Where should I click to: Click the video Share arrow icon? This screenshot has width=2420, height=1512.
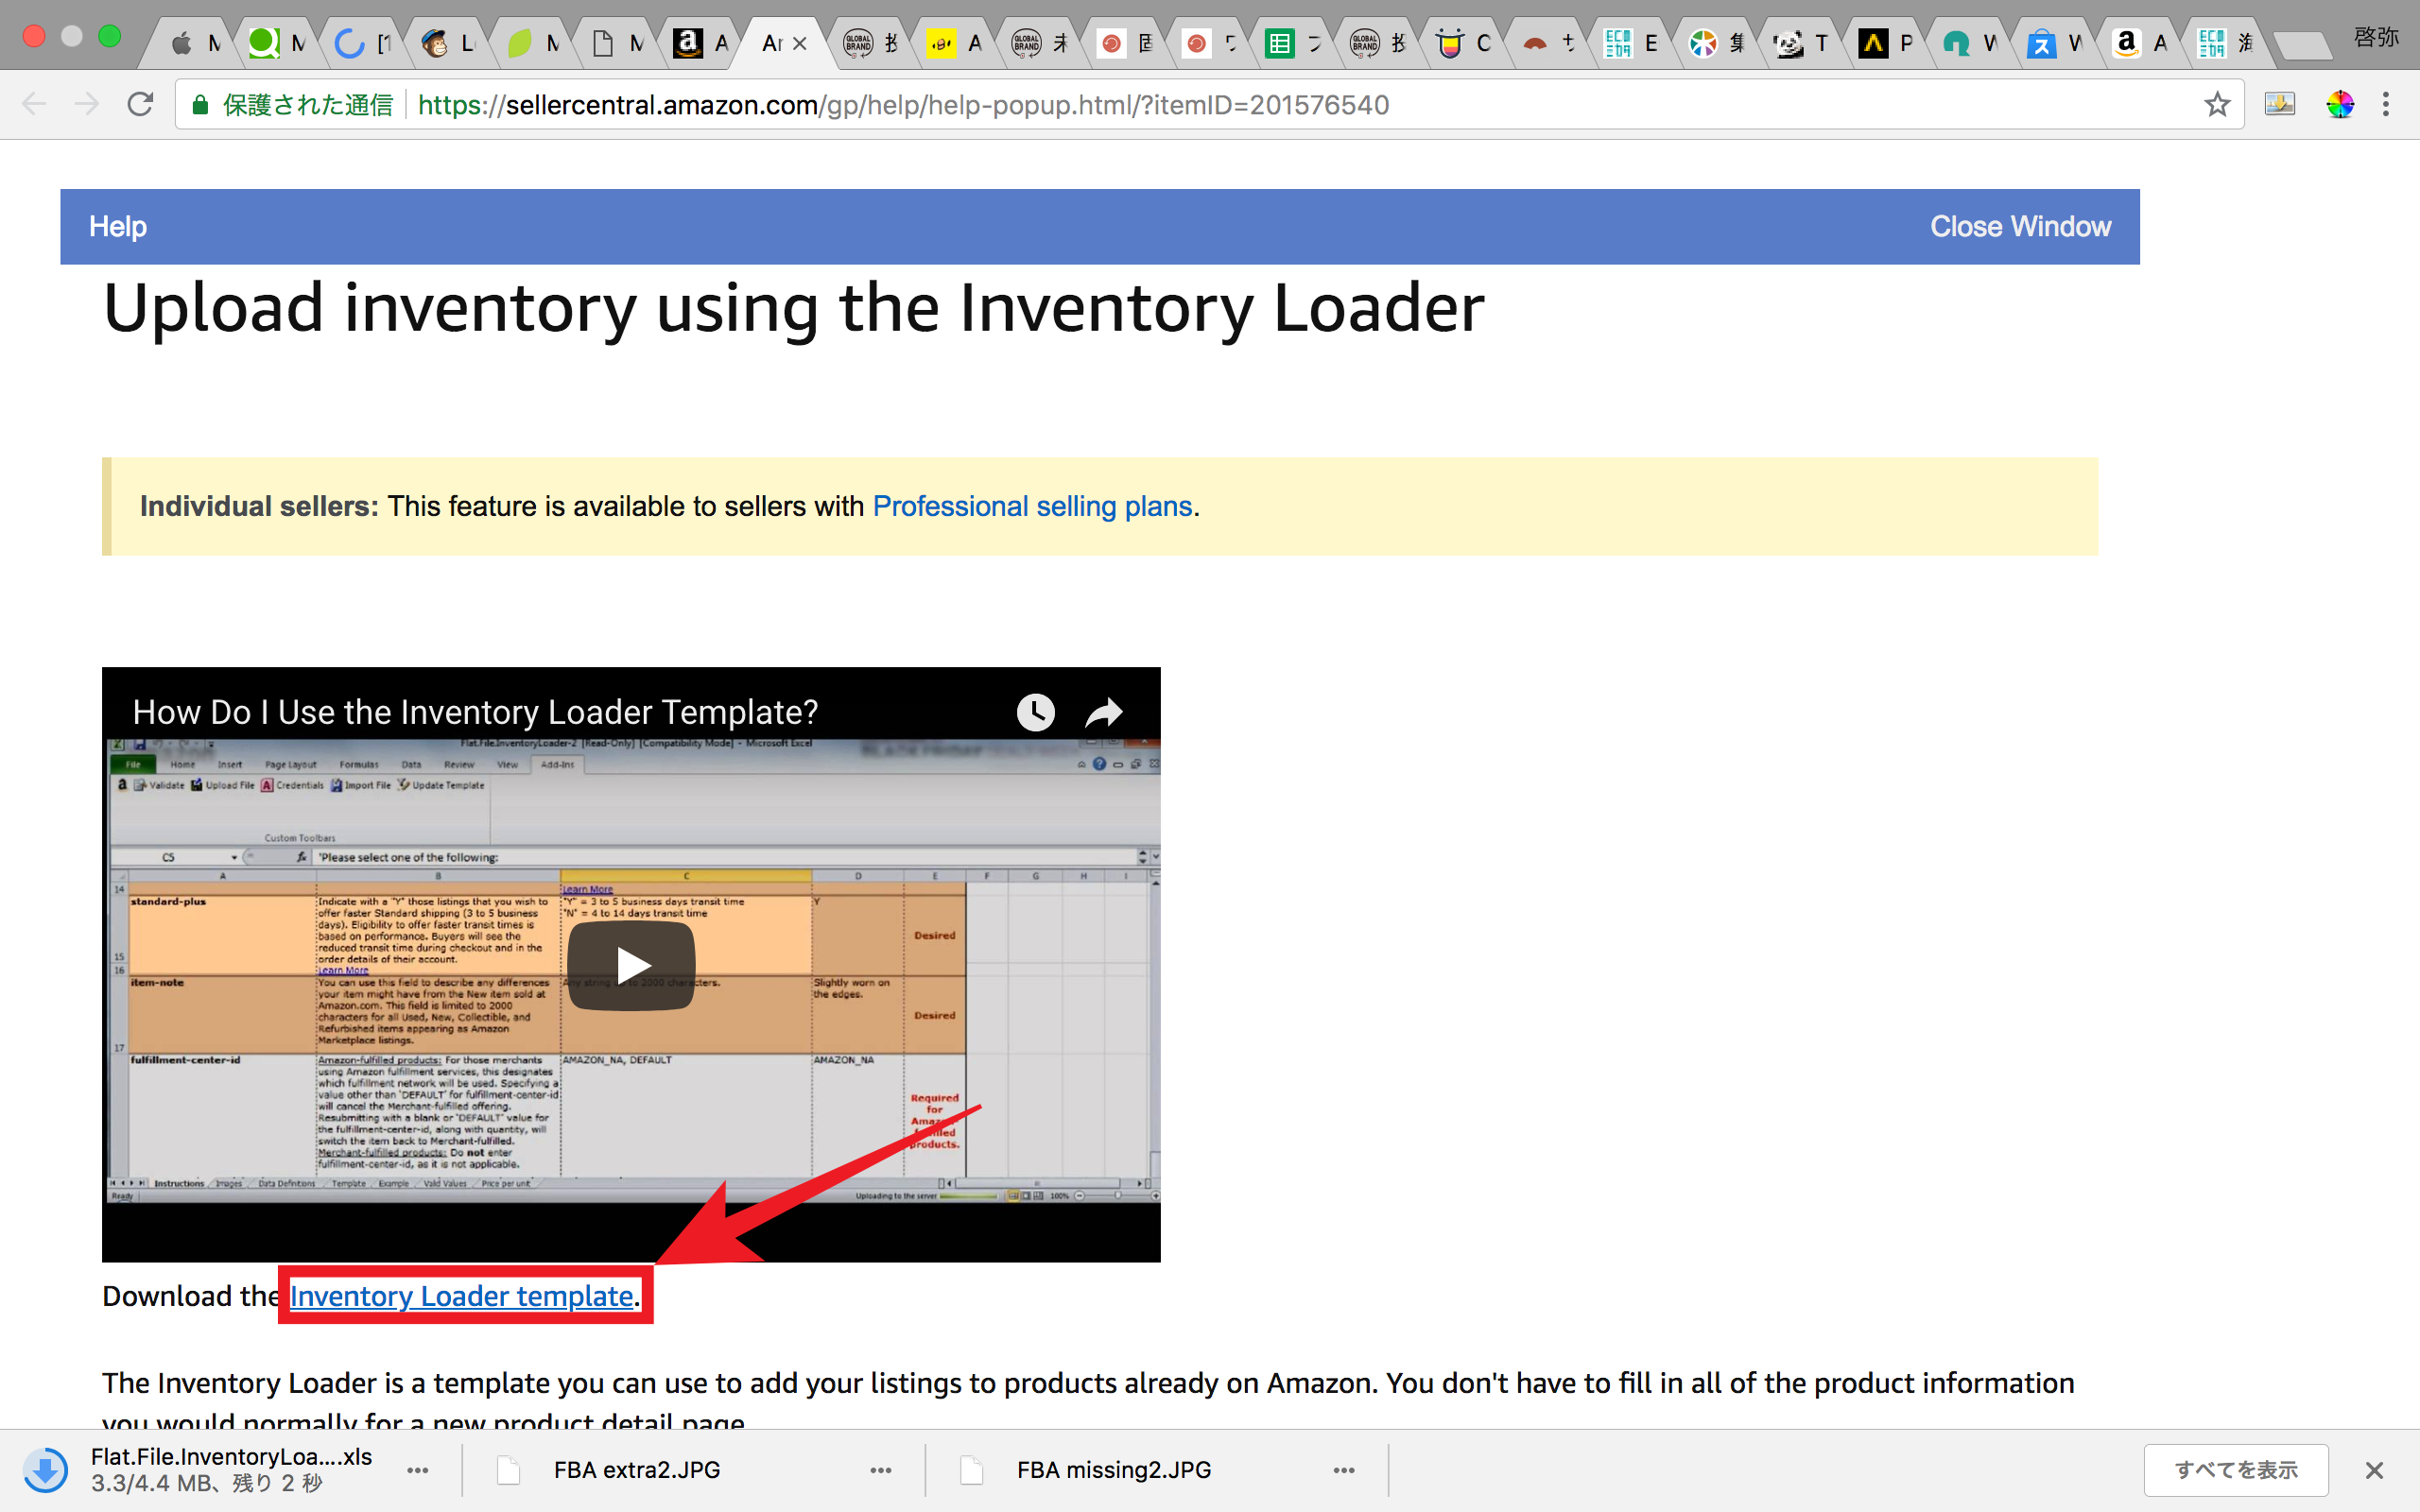[x=1104, y=712]
